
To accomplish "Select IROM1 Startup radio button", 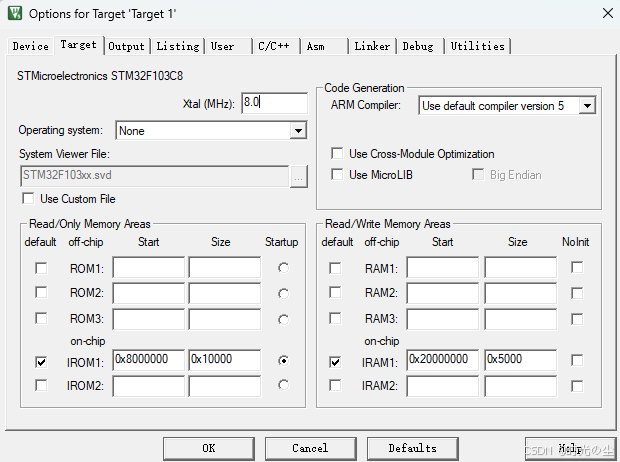I will click(283, 360).
